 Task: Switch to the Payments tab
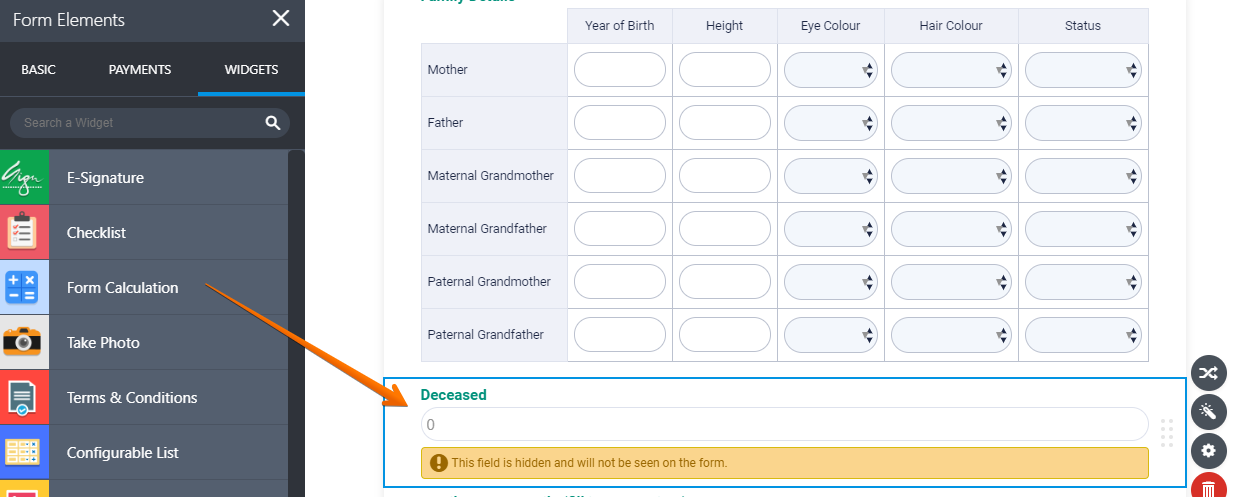point(140,70)
